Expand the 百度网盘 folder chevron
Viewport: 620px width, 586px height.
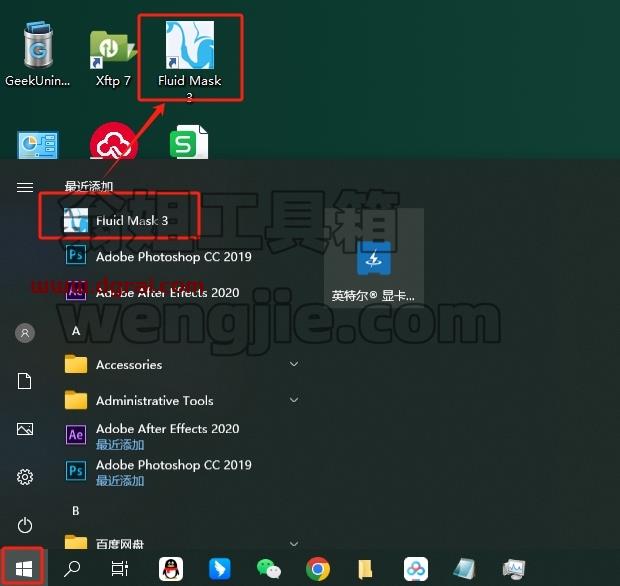point(294,544)
